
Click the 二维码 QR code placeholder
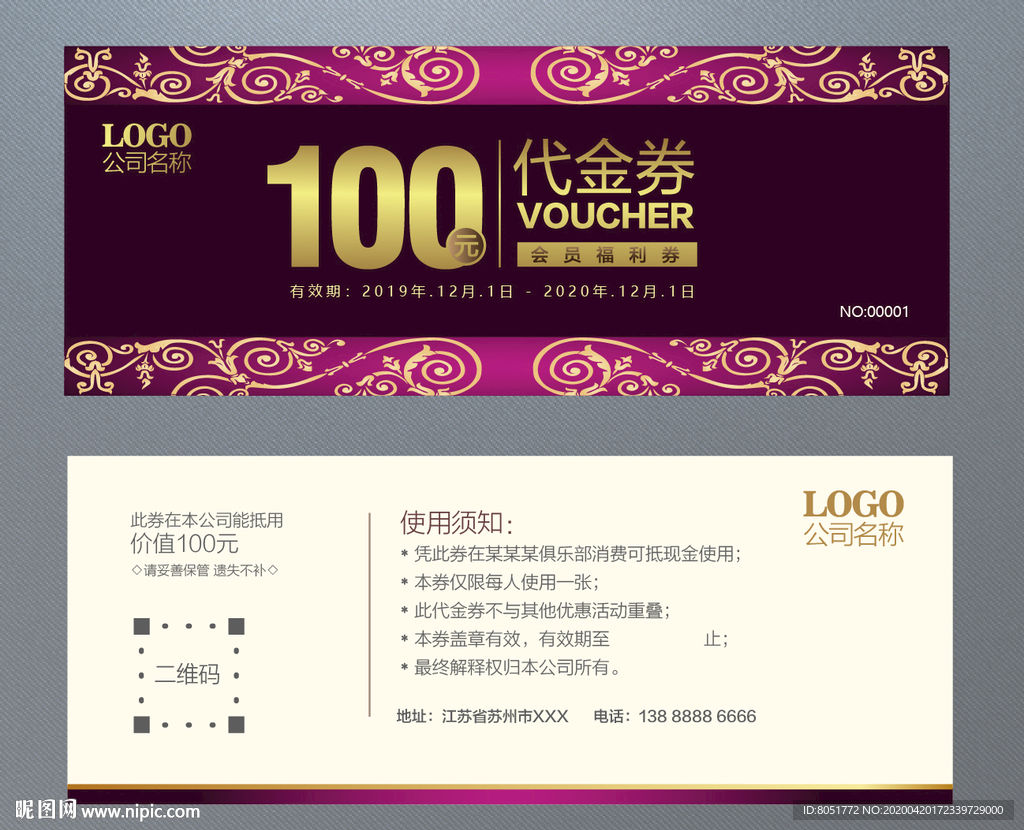click(189, 675)
